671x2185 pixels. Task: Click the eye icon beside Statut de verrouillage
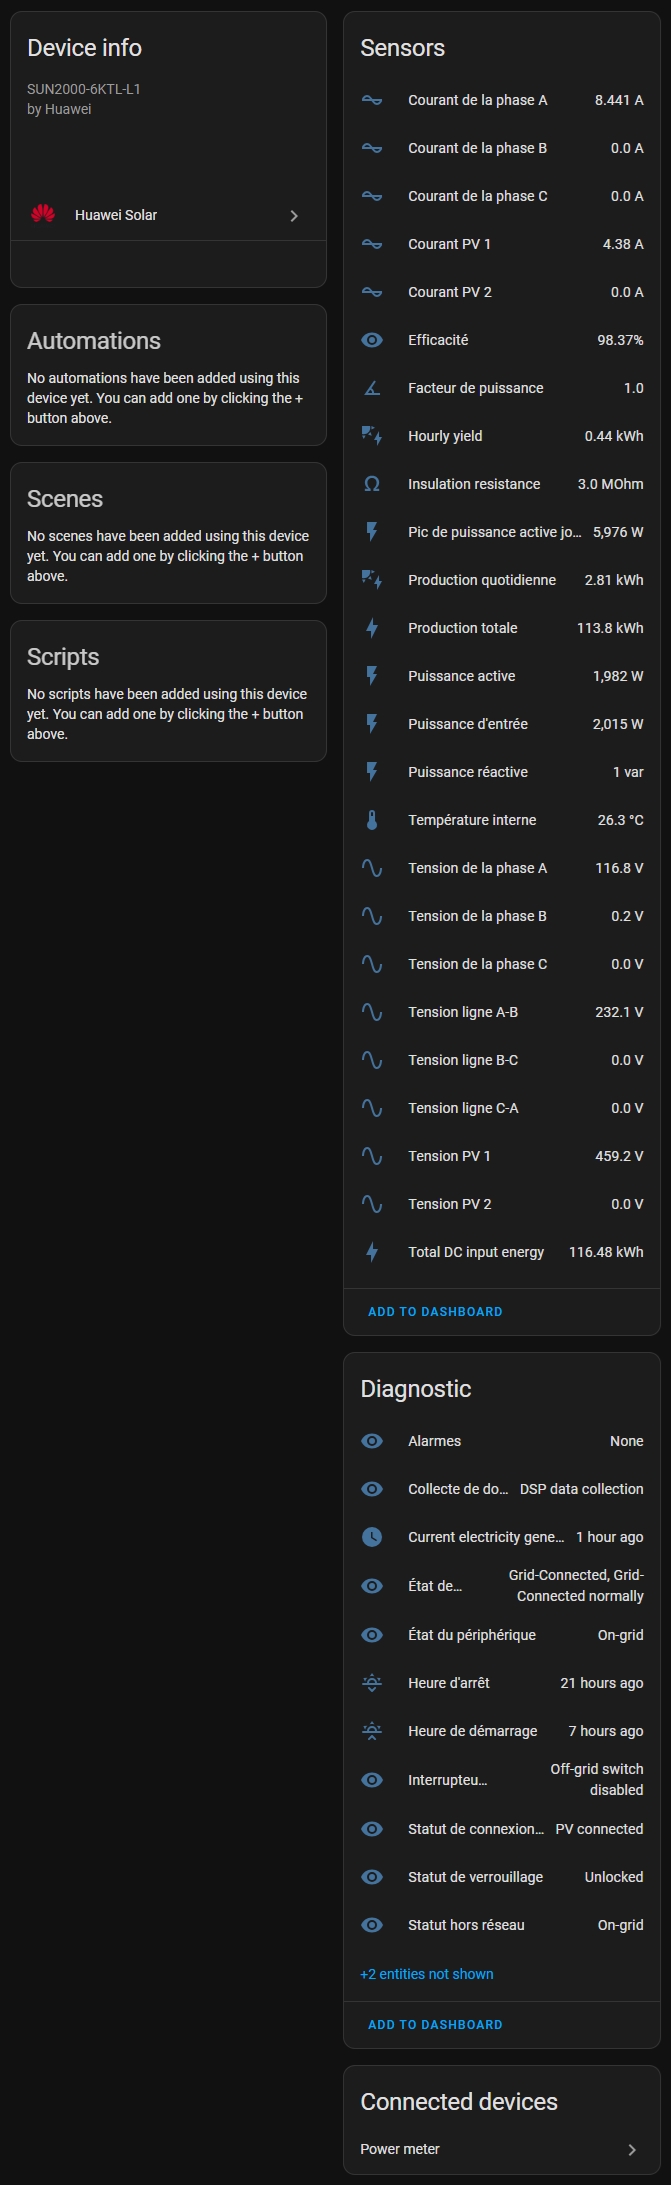click(x=372, y=1877)
